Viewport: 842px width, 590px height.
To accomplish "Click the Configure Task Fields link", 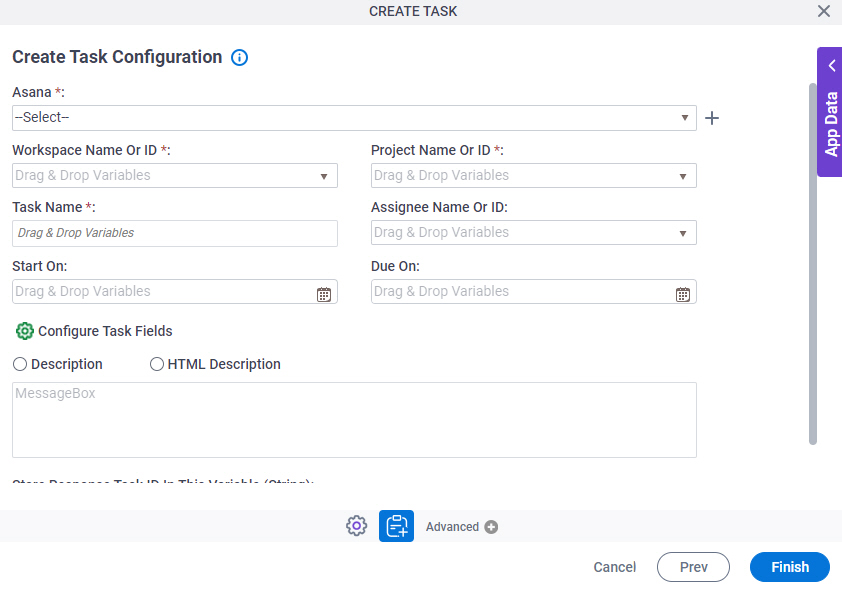I will 105,331.
